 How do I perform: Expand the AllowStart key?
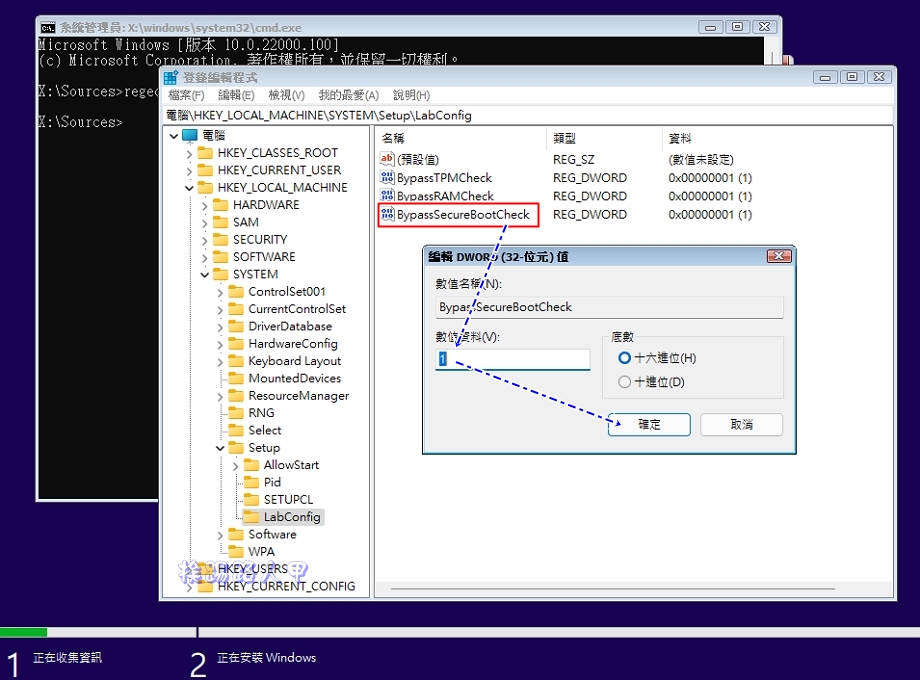(235, 465)
